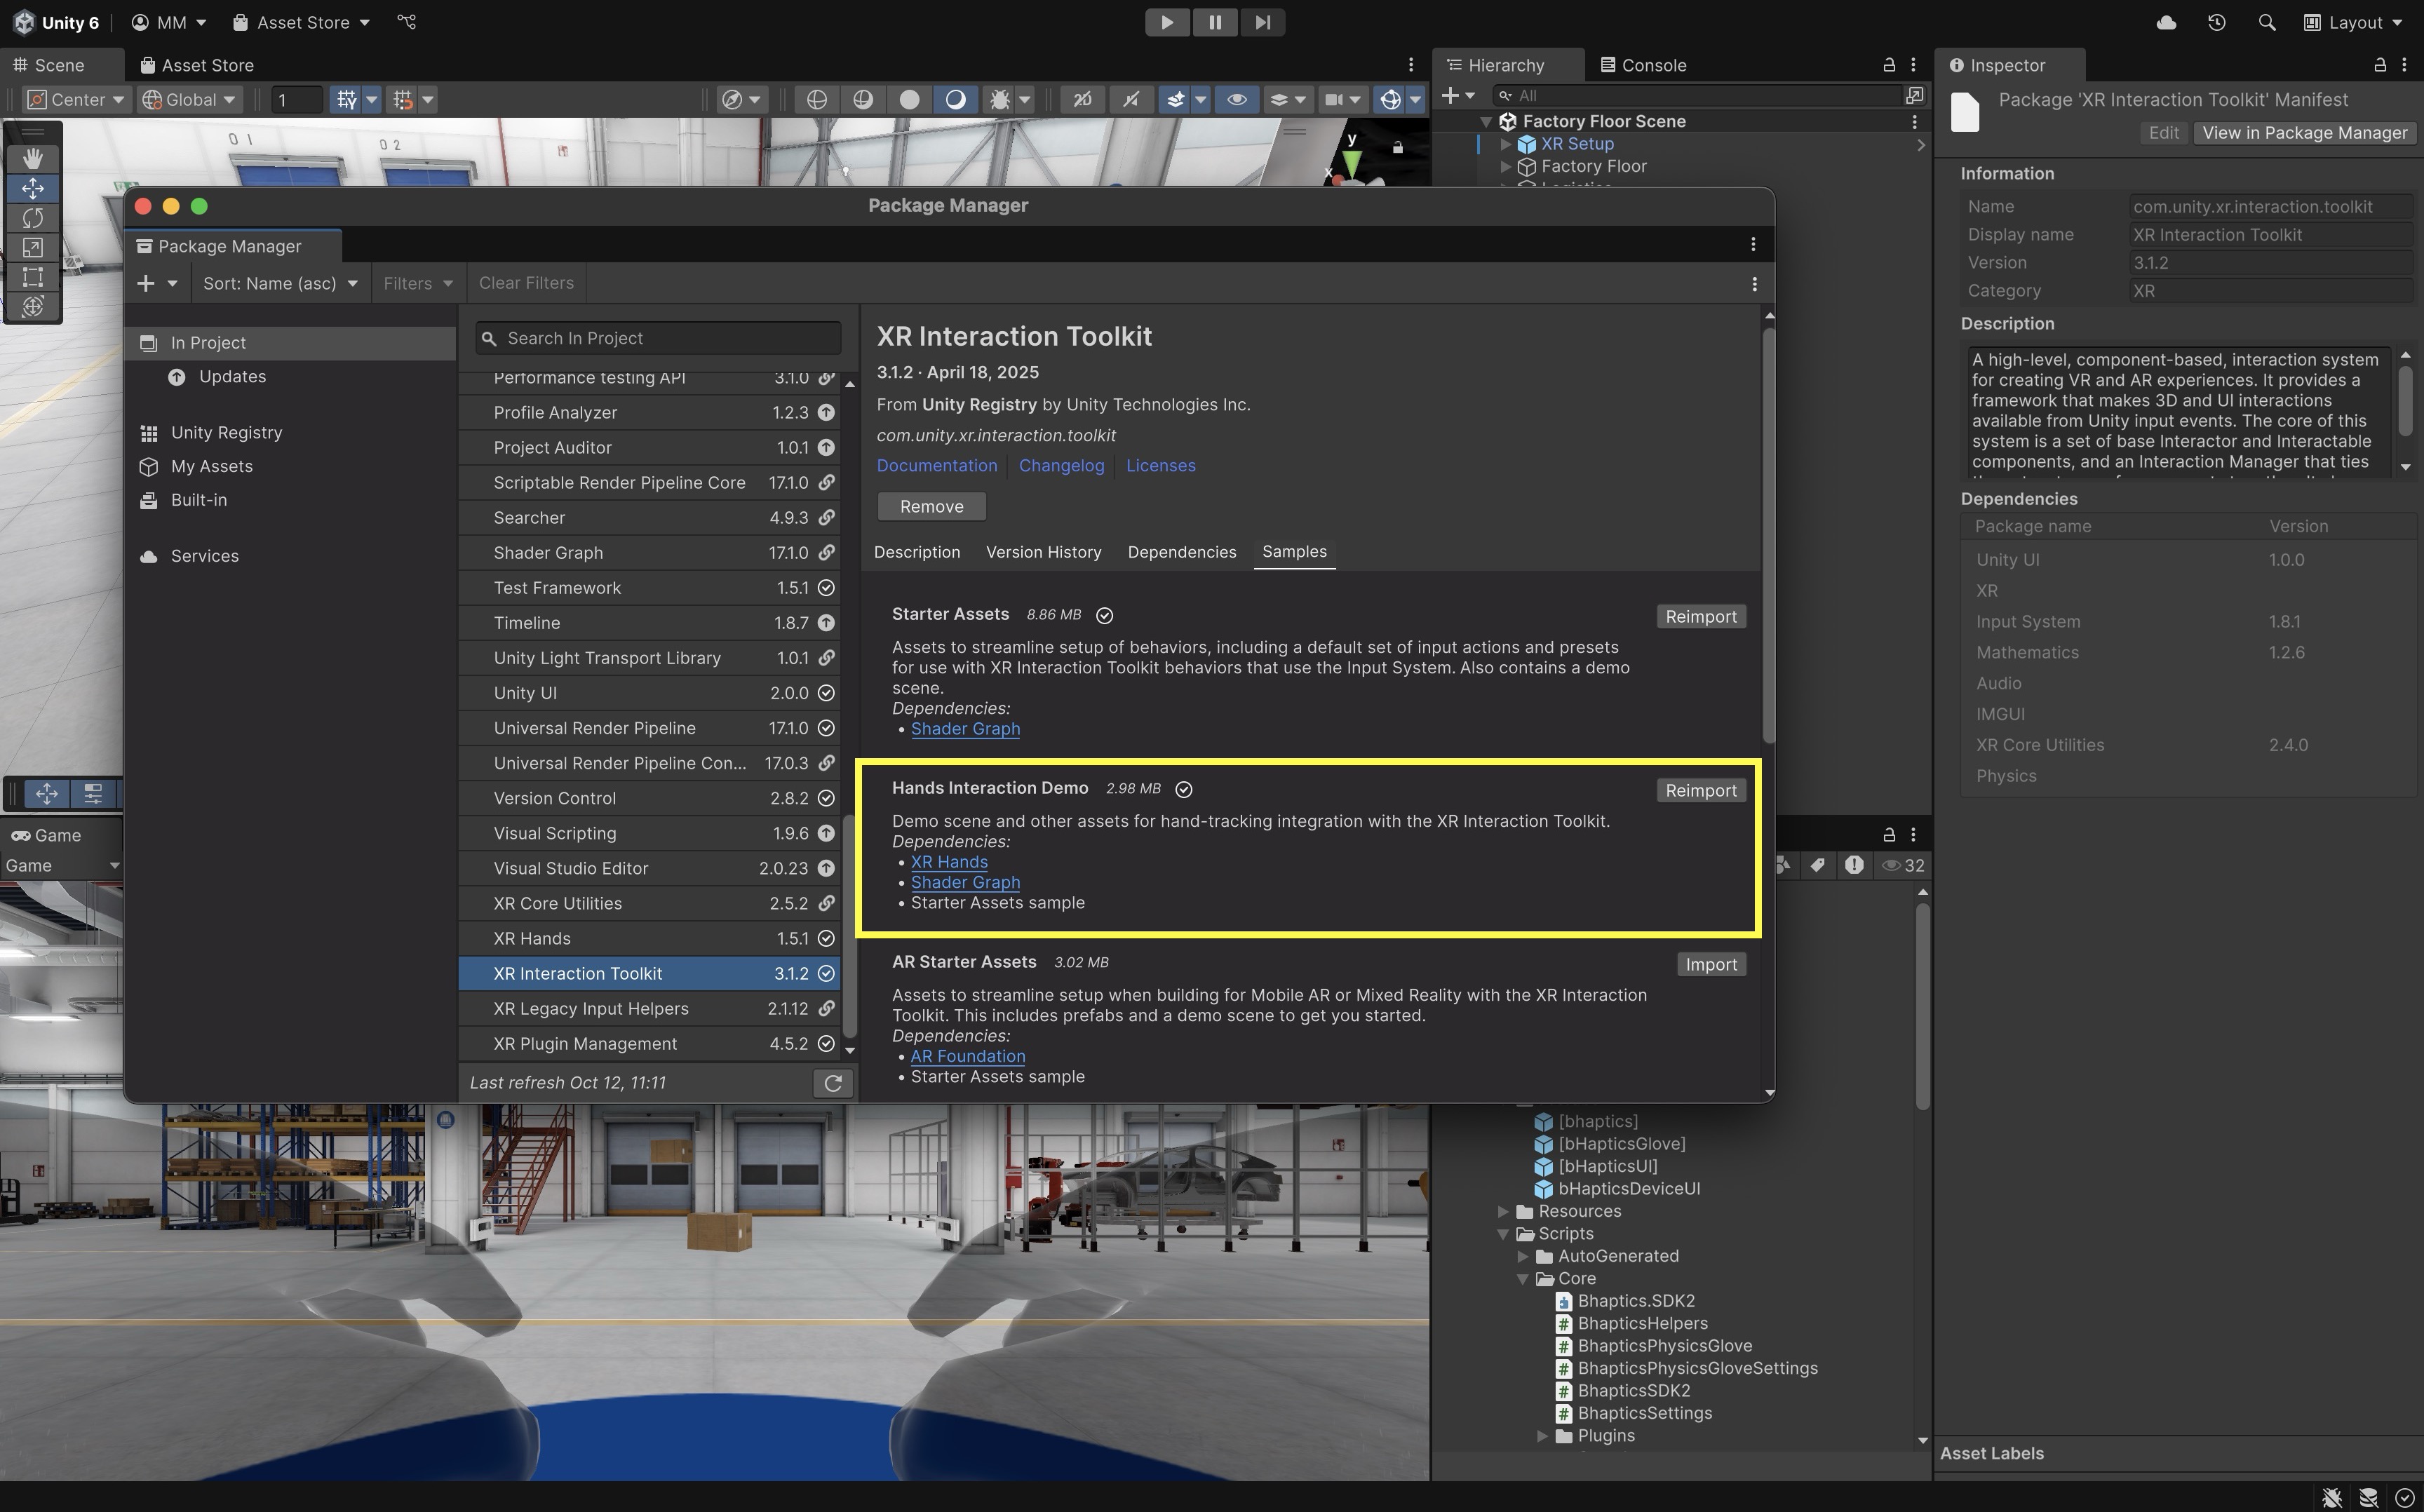Click the Step forward button
The height and width of the screenshot is (1512, 2424).
[x=1262, y=22]
